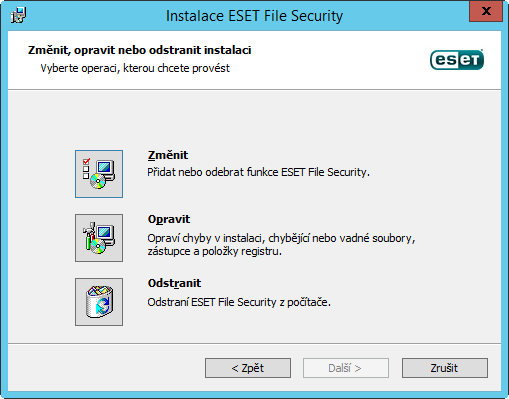Cancel setup with the 'Zrušit' button
509x399 pixels.
[445, 368]
